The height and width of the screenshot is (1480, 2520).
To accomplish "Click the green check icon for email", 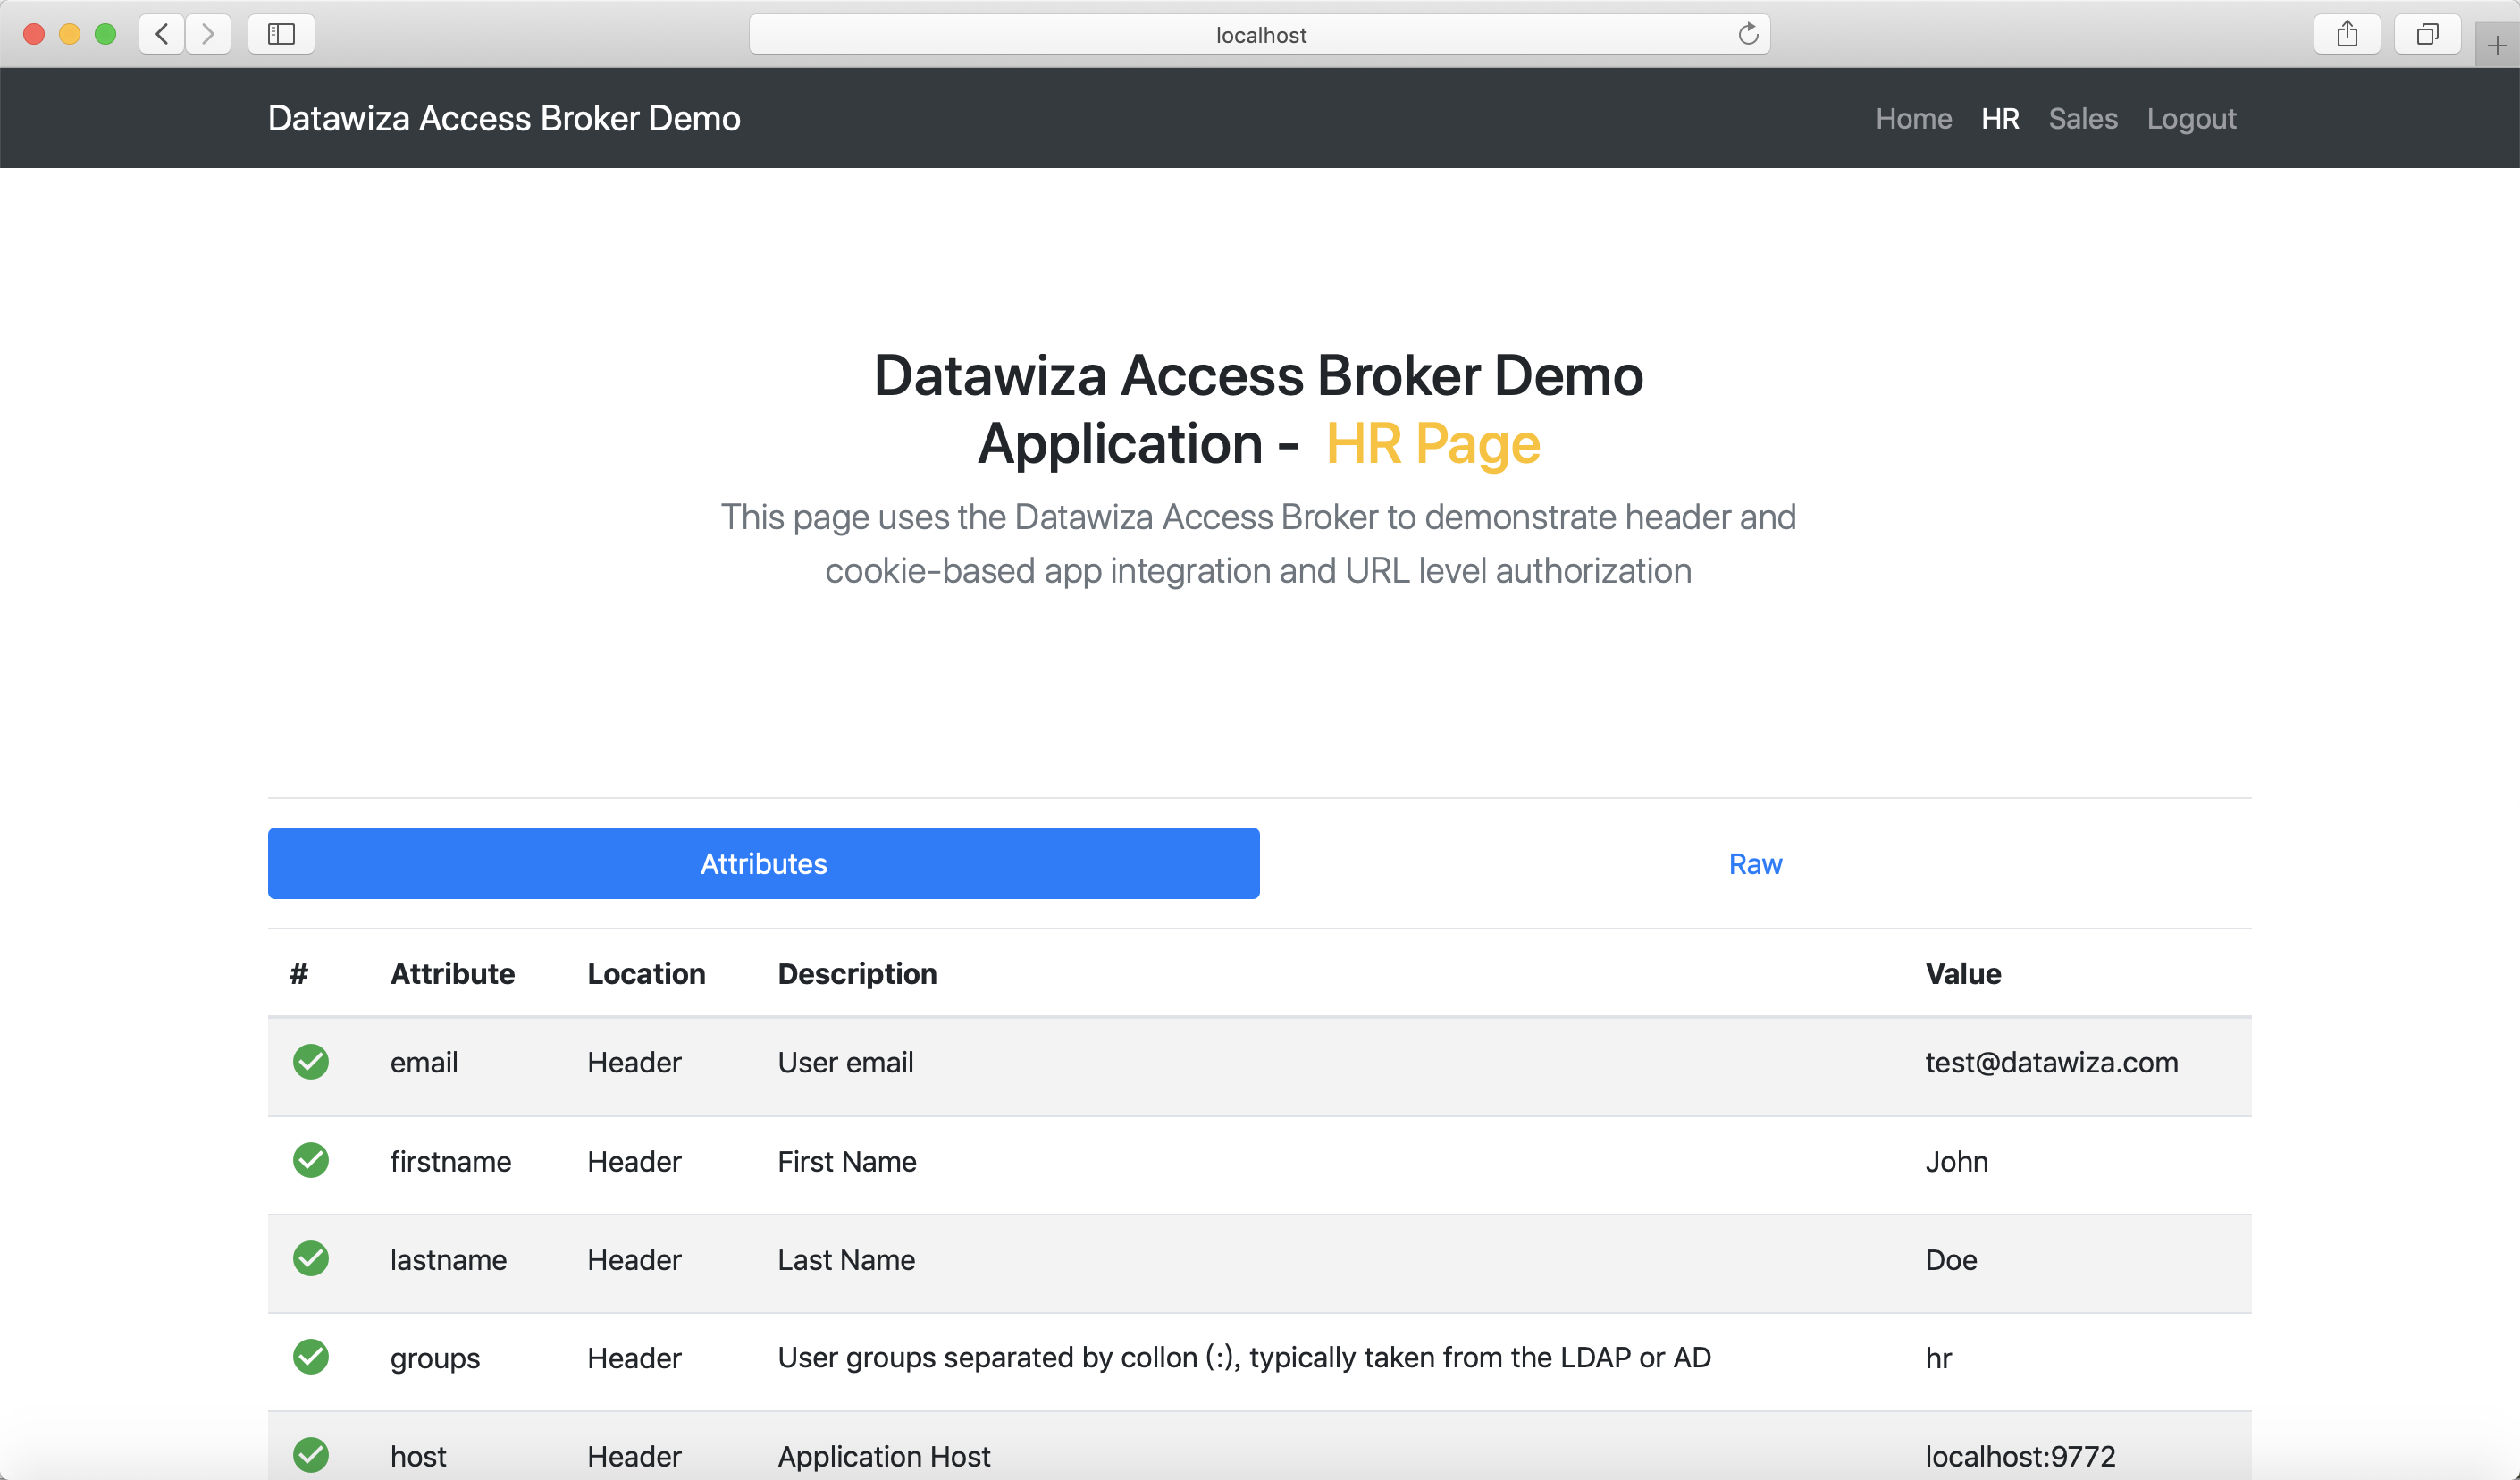I will point(311,1062).
